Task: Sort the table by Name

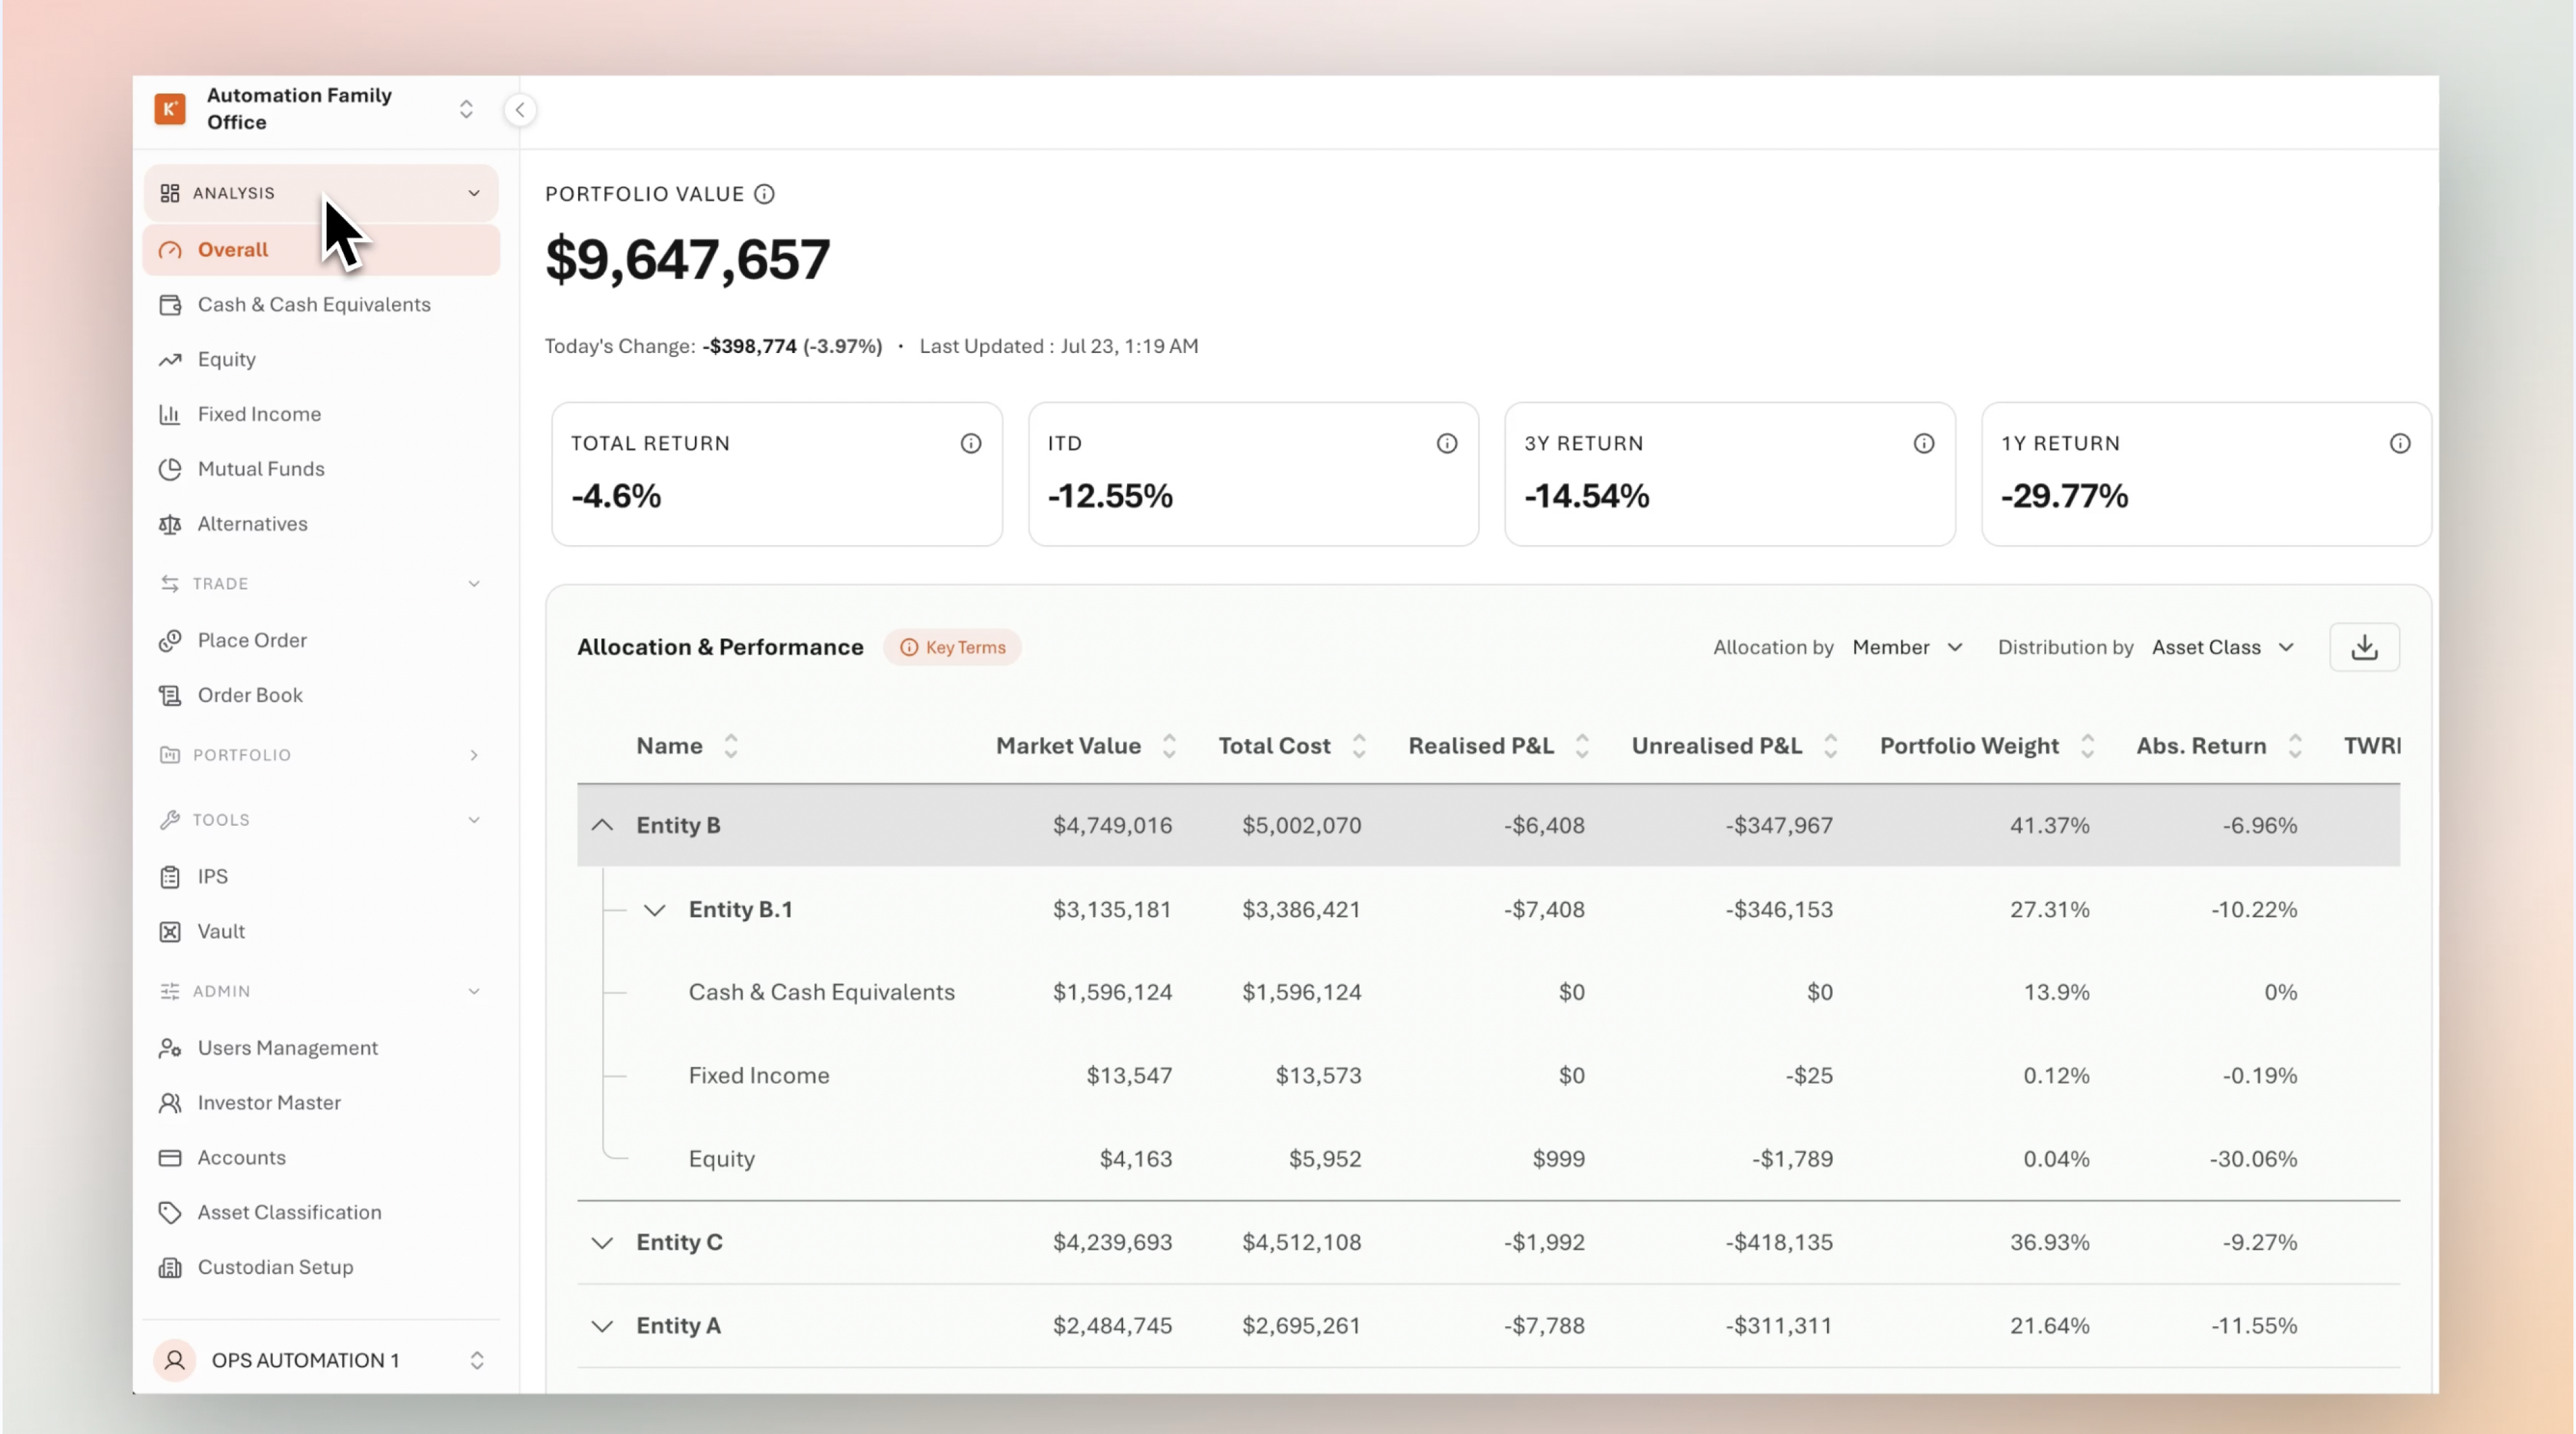Action: [731, 747]
